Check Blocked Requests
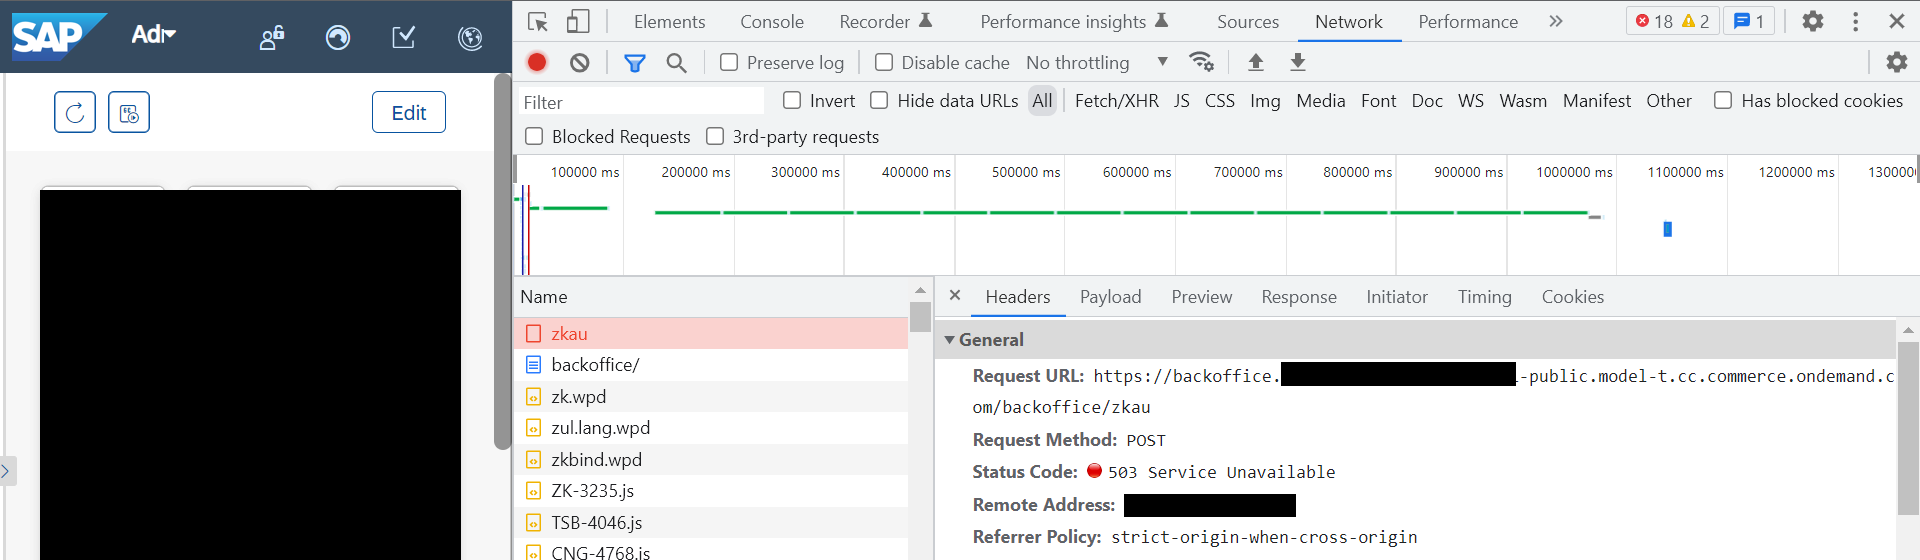 tap(534, 136)
